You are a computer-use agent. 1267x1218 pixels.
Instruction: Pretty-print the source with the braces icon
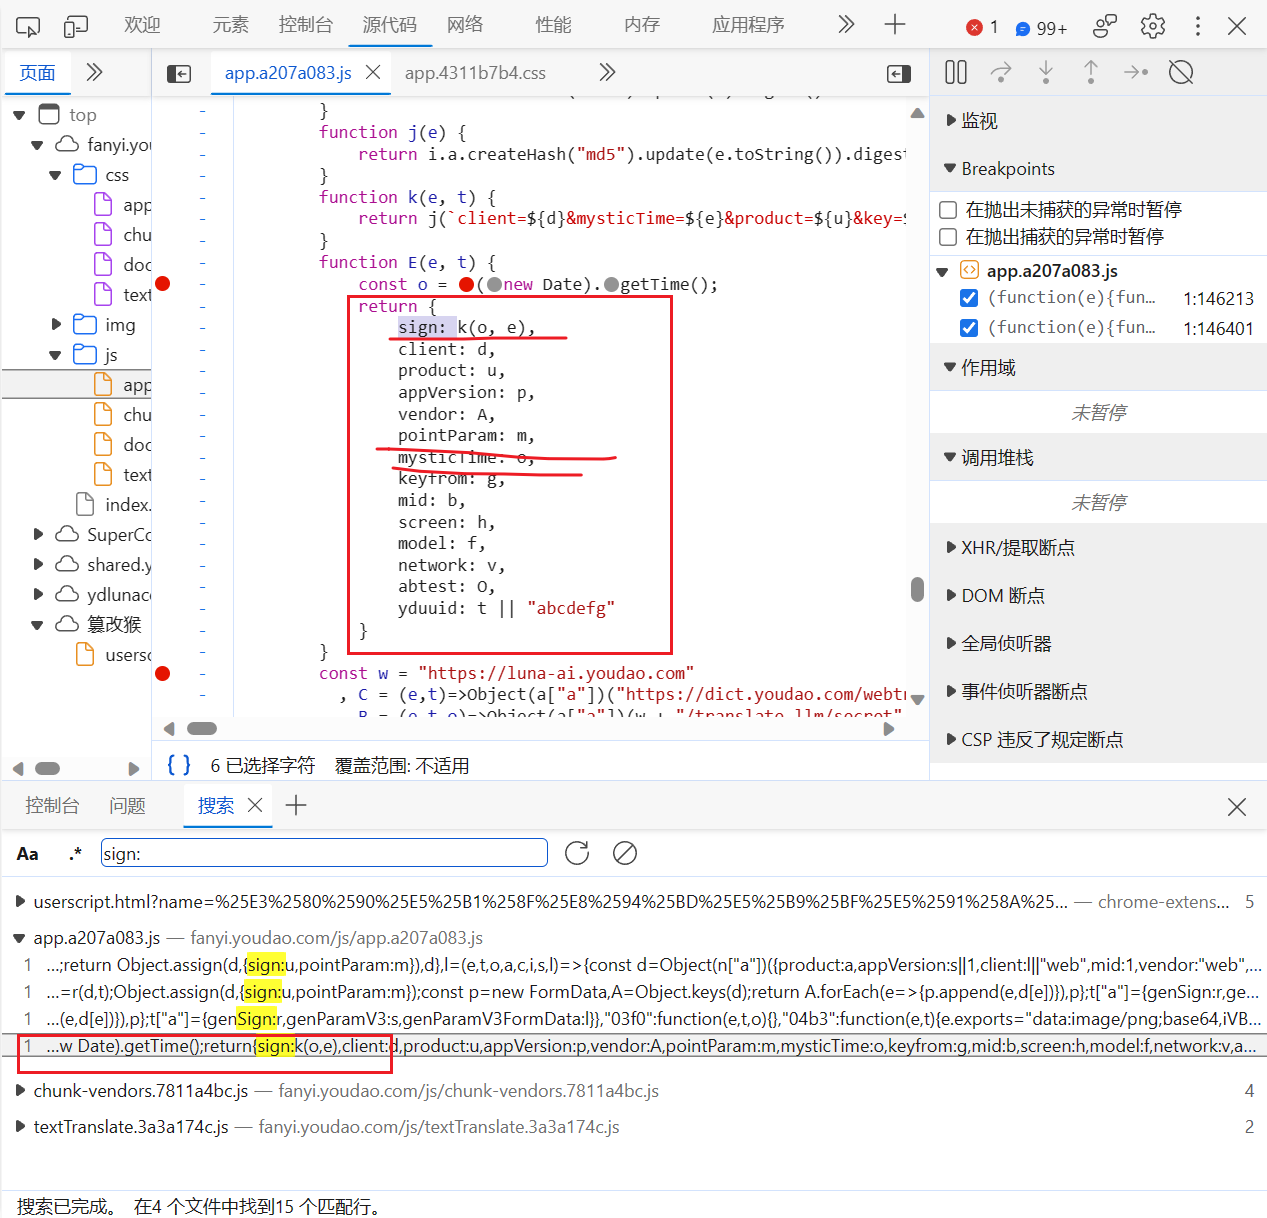[x=179, y=765]
